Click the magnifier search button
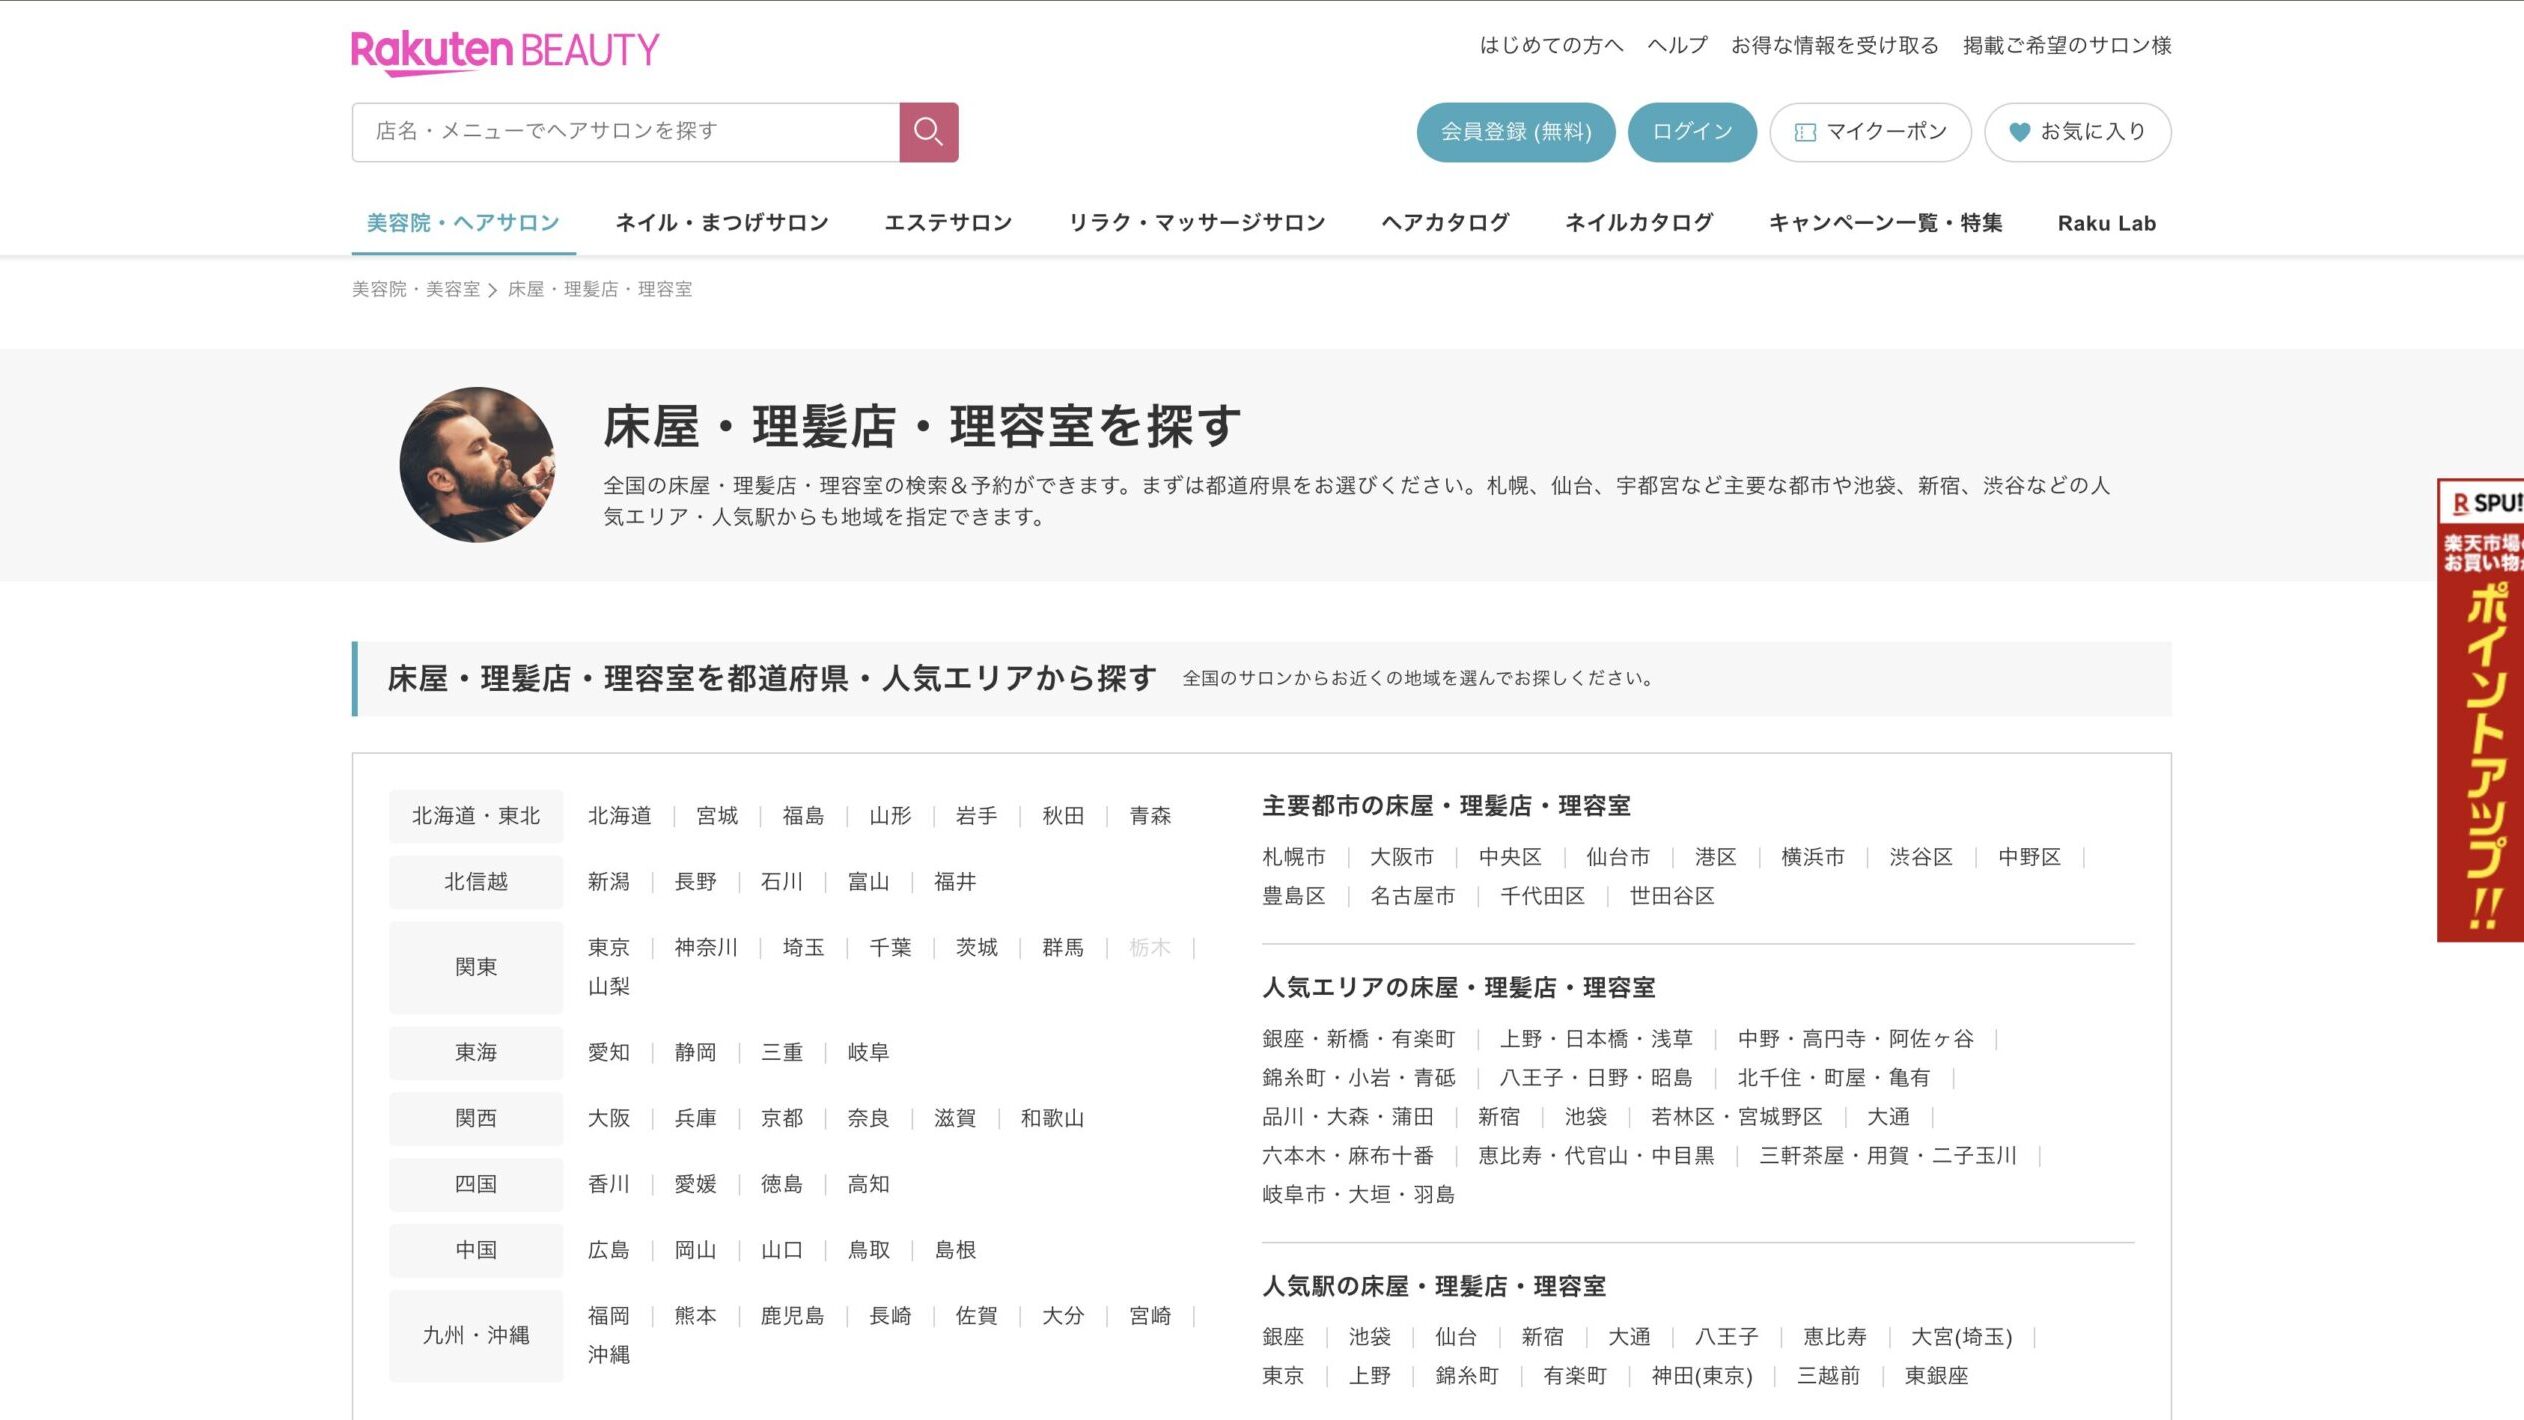Viewport: 2524px width, 1420px height. click(x=928, y=132)
